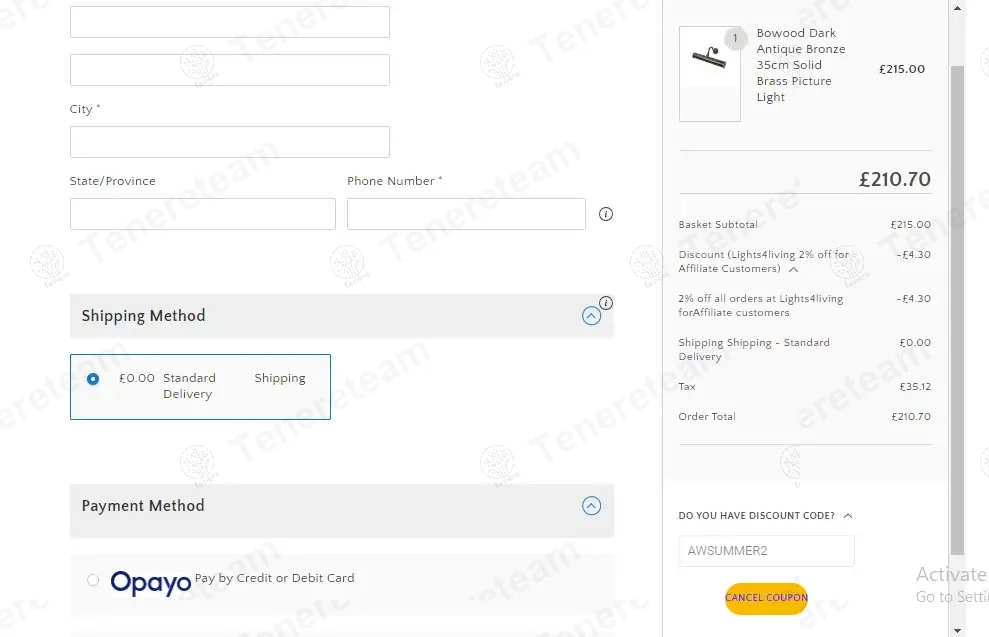Click the Shipping Method info icon

tap(605, 303)
